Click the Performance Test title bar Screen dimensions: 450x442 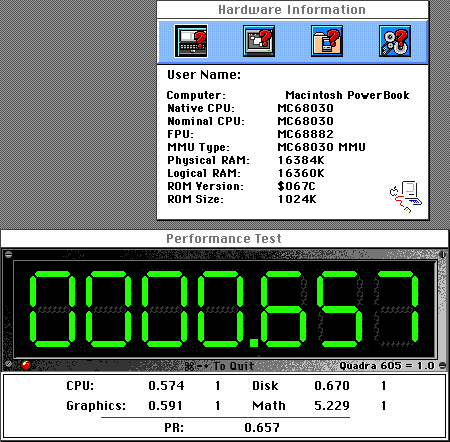pos(225,239)
